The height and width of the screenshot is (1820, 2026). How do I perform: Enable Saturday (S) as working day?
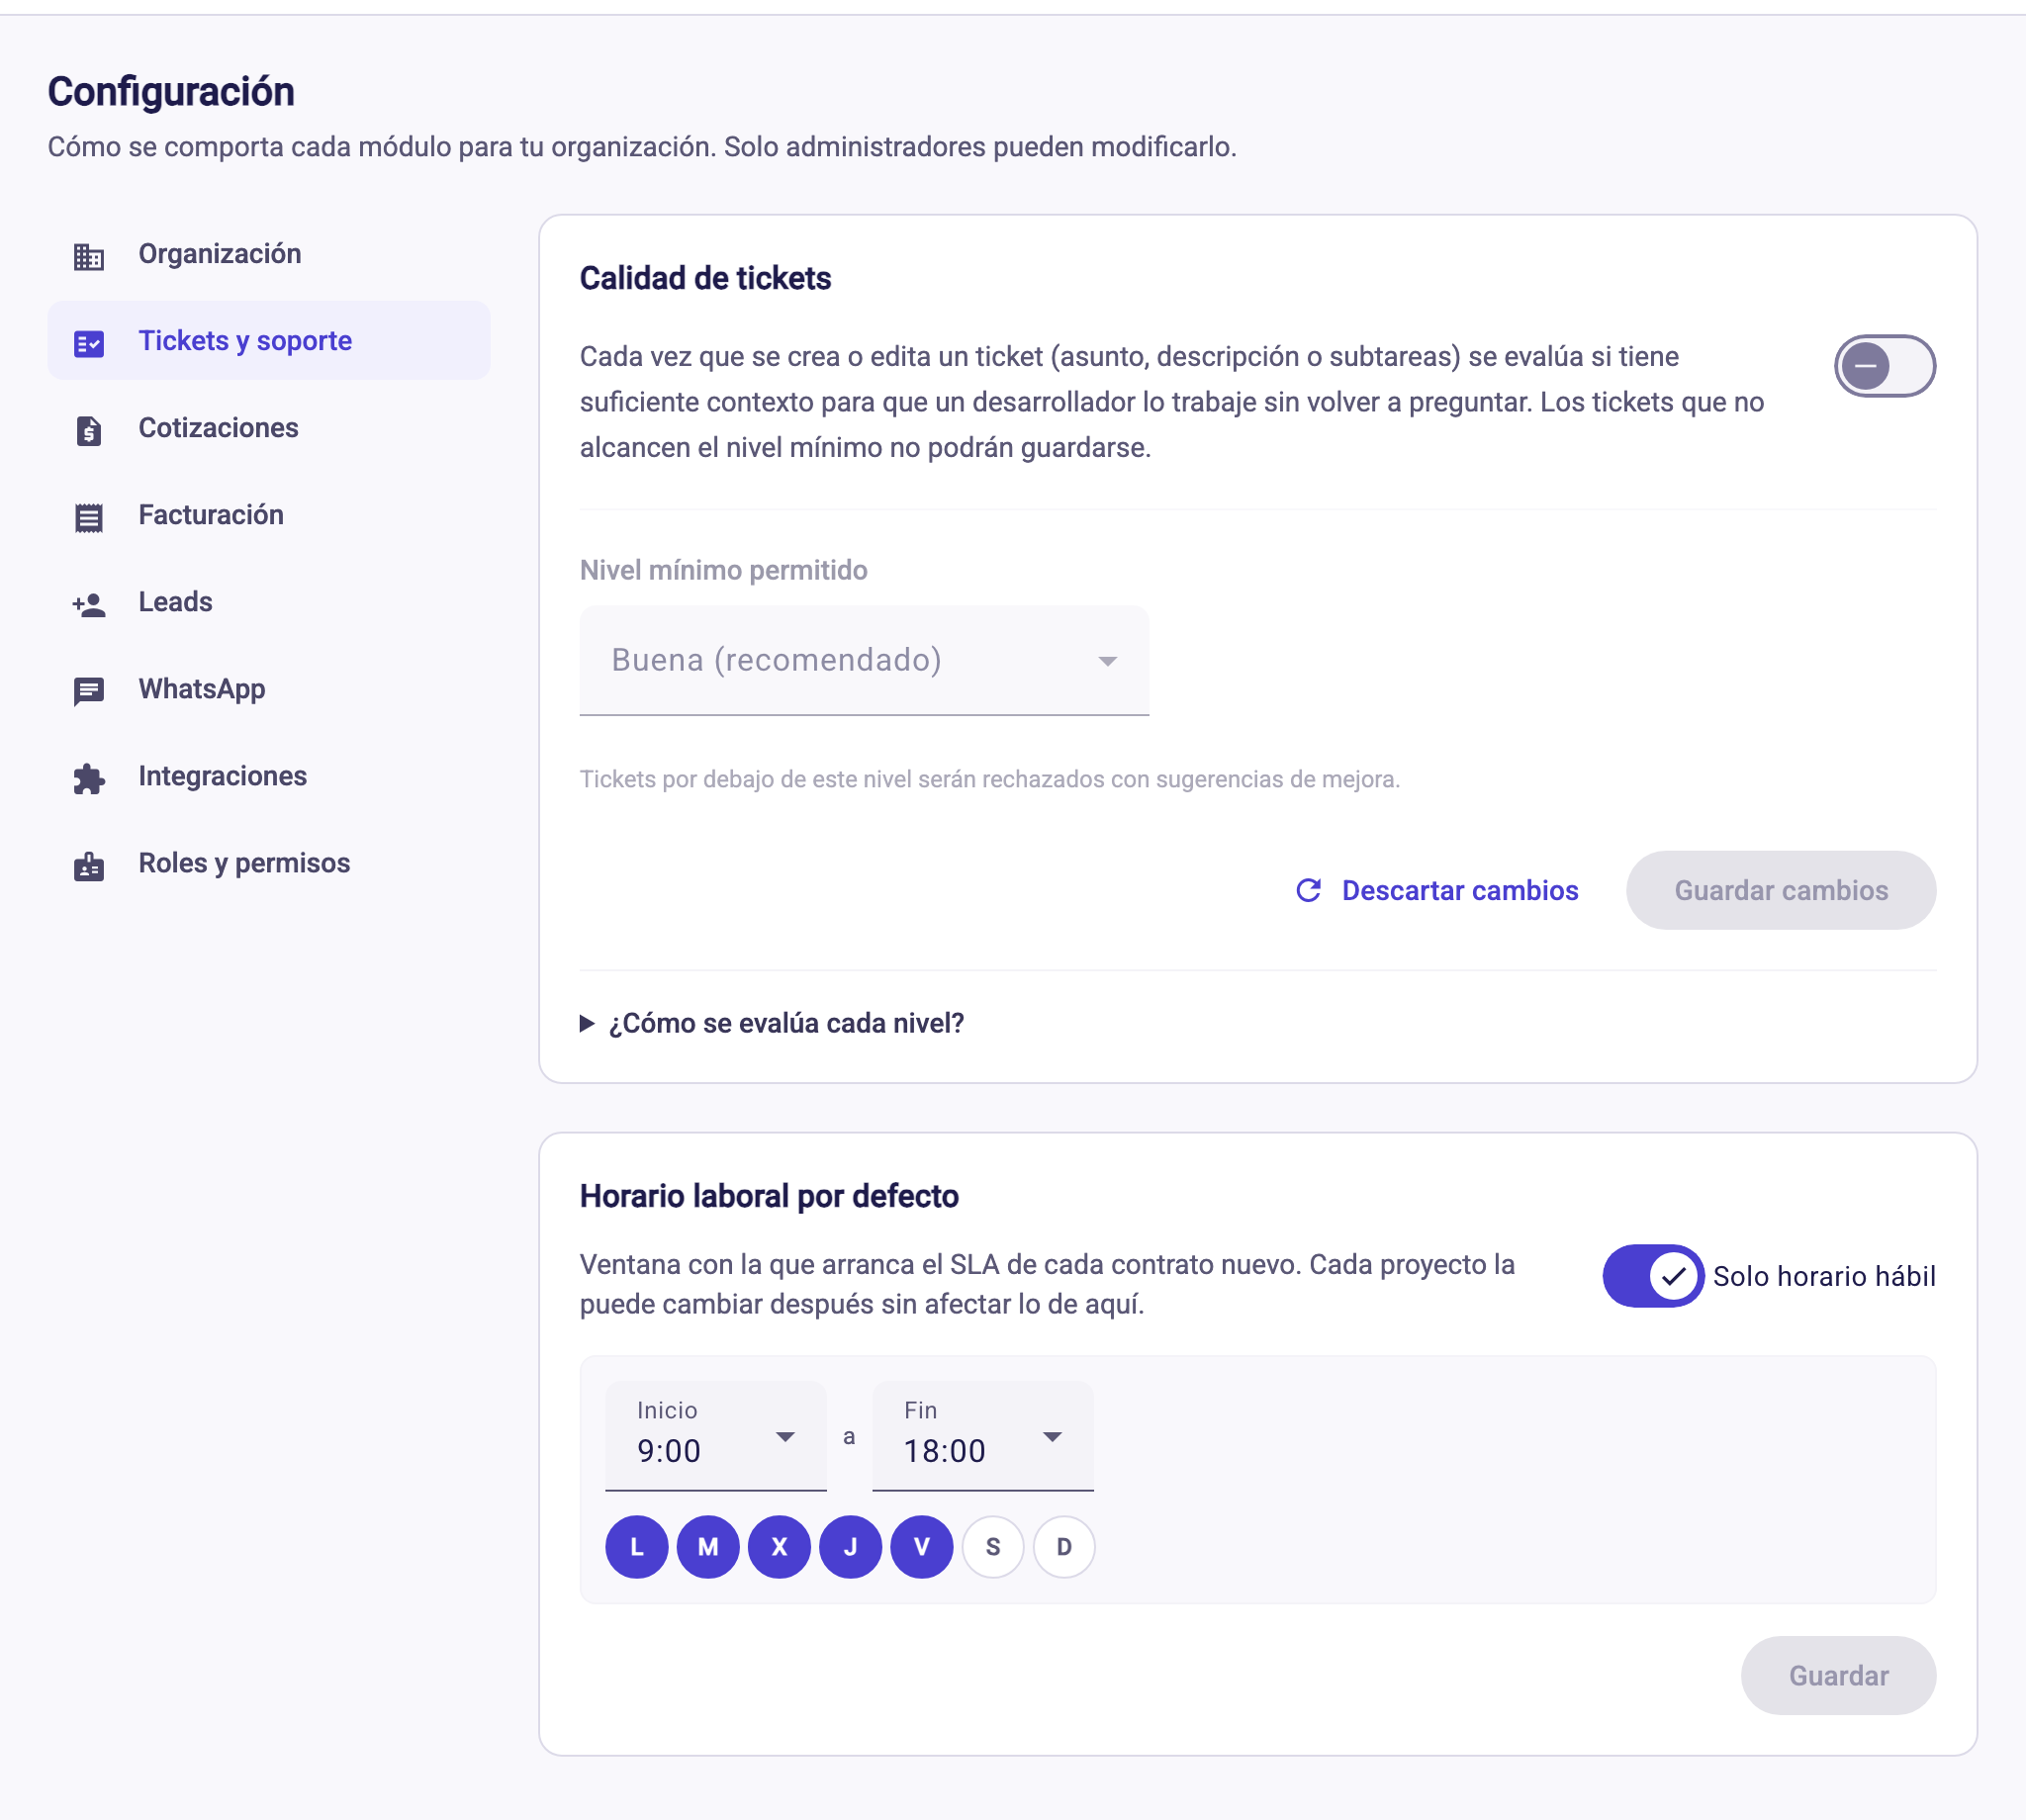993,1547
